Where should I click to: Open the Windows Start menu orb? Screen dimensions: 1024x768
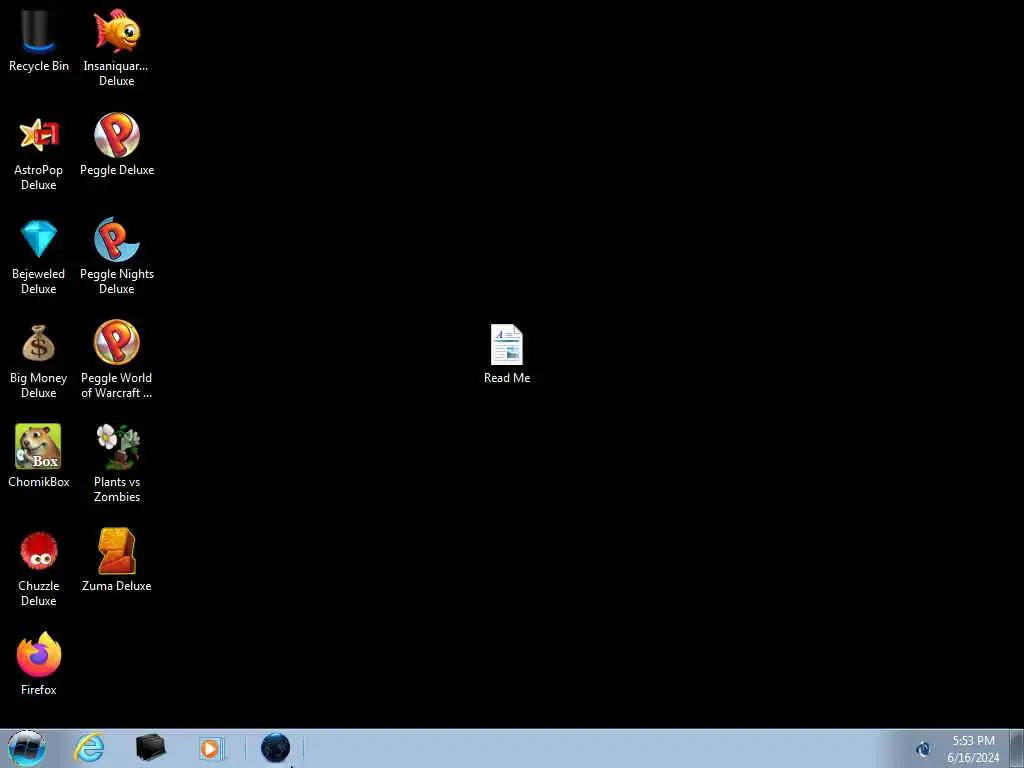(x=27, y=748)
